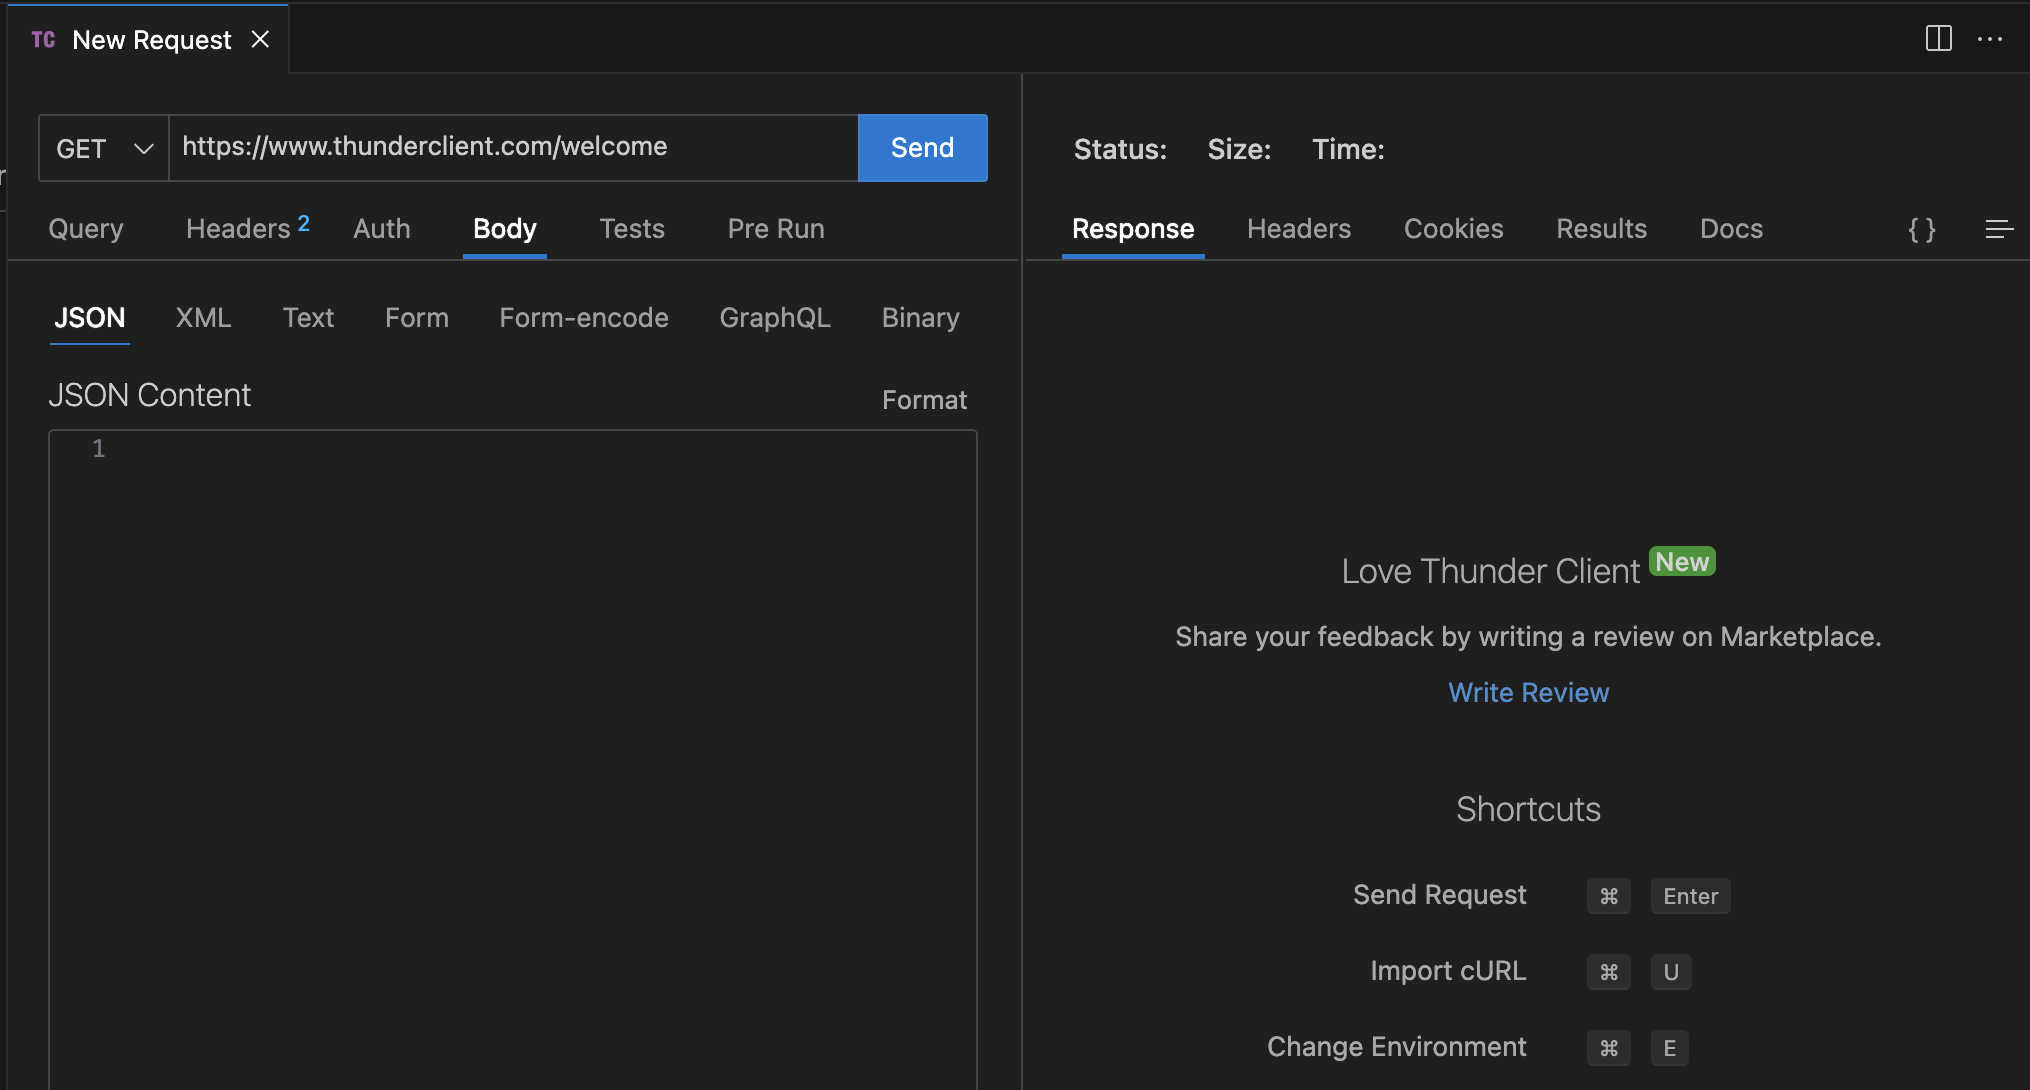
Task: Select the Pre Run tab
Action: [775, 229]
